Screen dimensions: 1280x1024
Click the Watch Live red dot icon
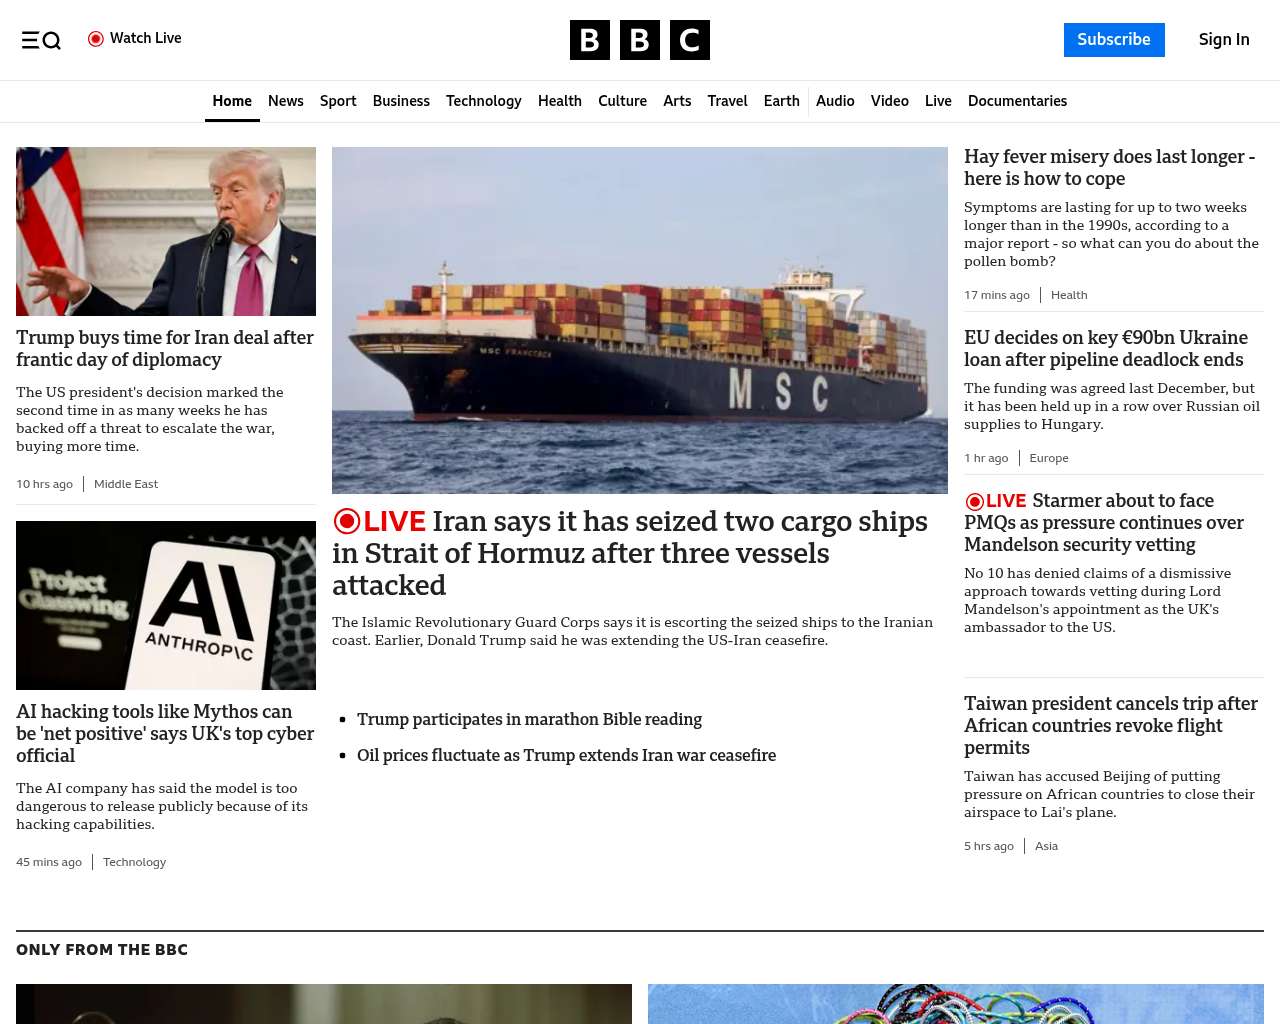(x=96, y=39)
